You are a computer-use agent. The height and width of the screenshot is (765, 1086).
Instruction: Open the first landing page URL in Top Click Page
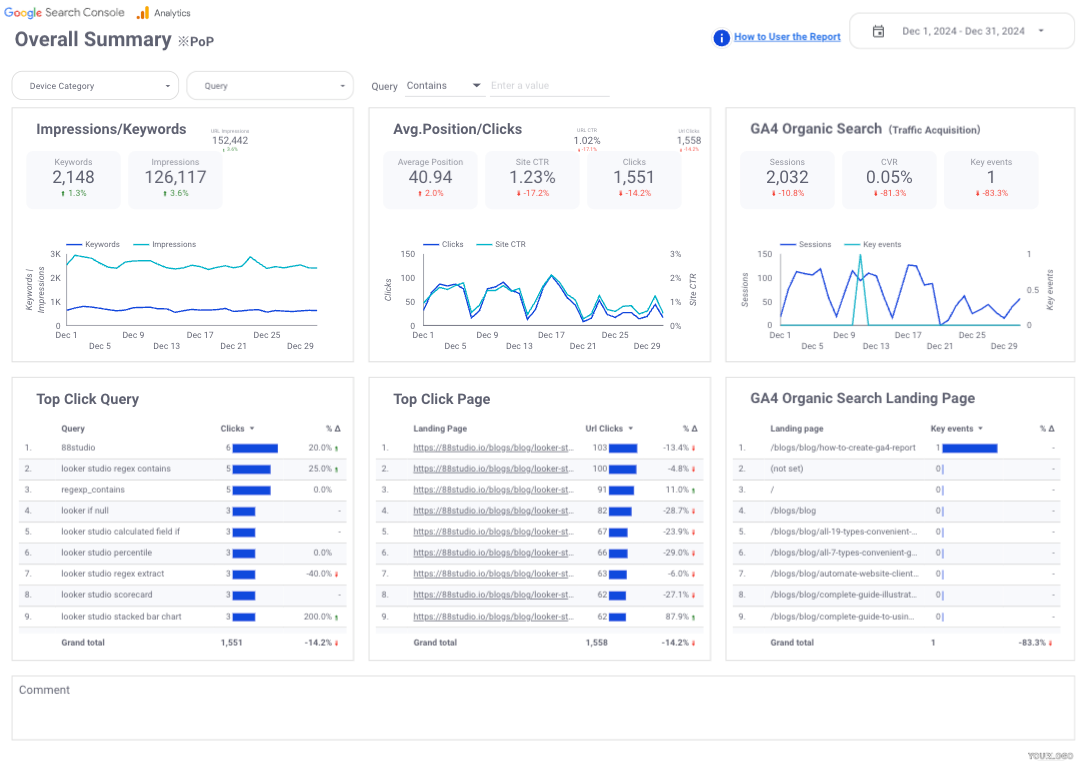tap(493, 448)
